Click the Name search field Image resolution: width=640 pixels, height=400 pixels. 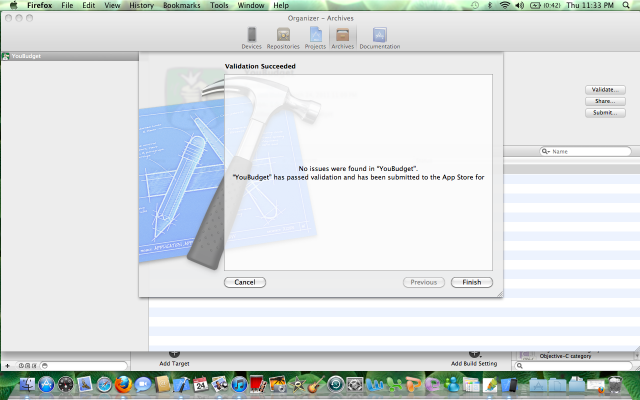585,151
